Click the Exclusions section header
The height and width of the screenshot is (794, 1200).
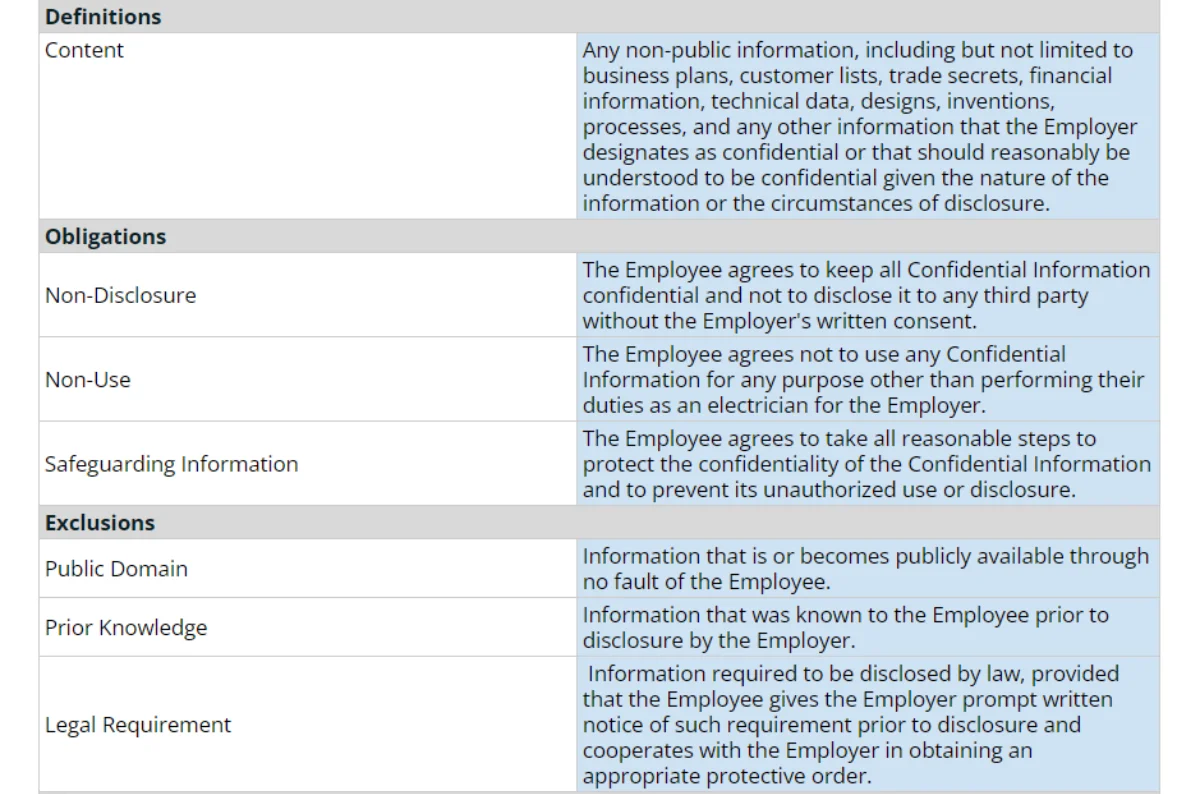click(100, 523)
